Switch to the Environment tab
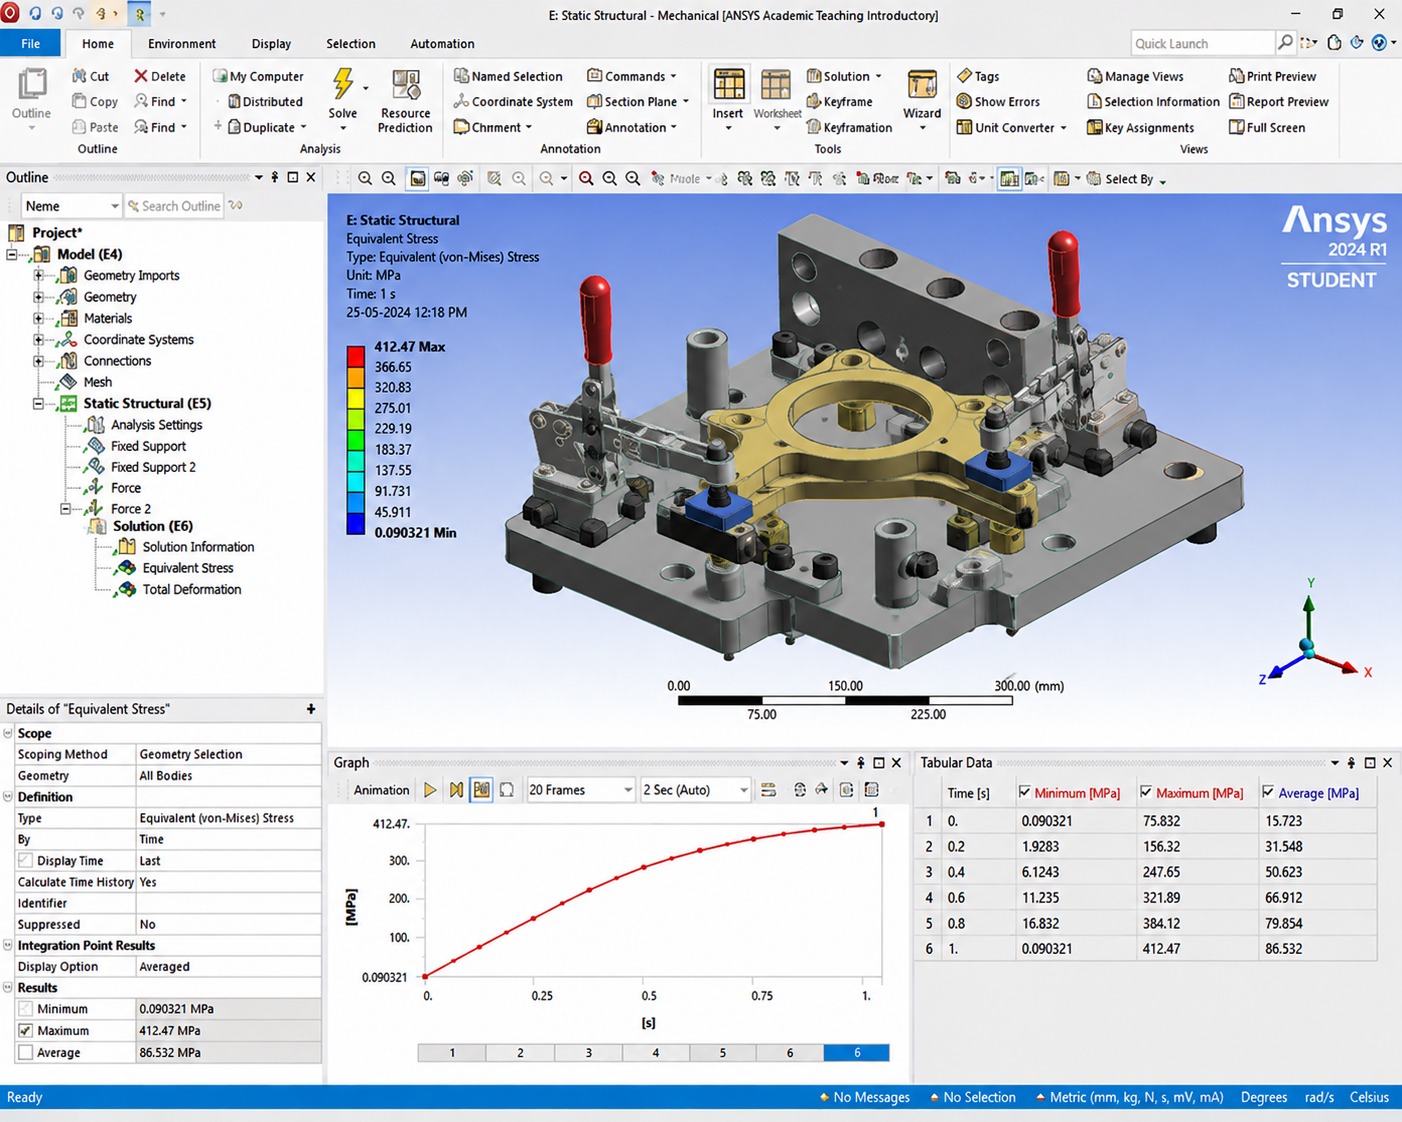Viewport: 1402px width, 1122px height. [181, 43]
